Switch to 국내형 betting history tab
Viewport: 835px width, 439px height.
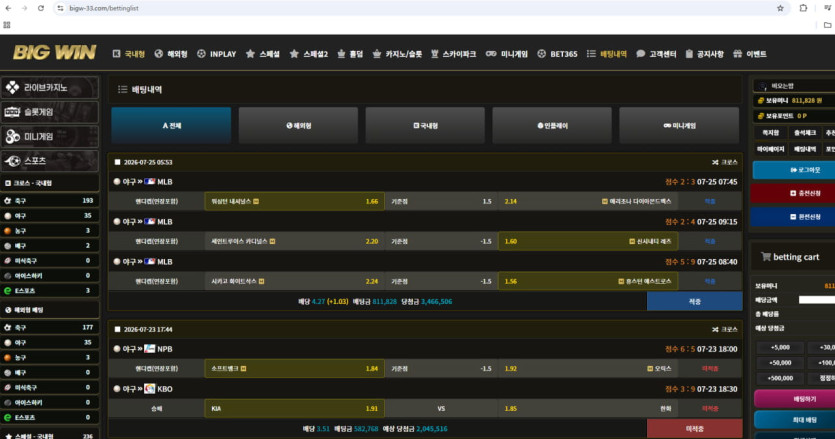425,126
